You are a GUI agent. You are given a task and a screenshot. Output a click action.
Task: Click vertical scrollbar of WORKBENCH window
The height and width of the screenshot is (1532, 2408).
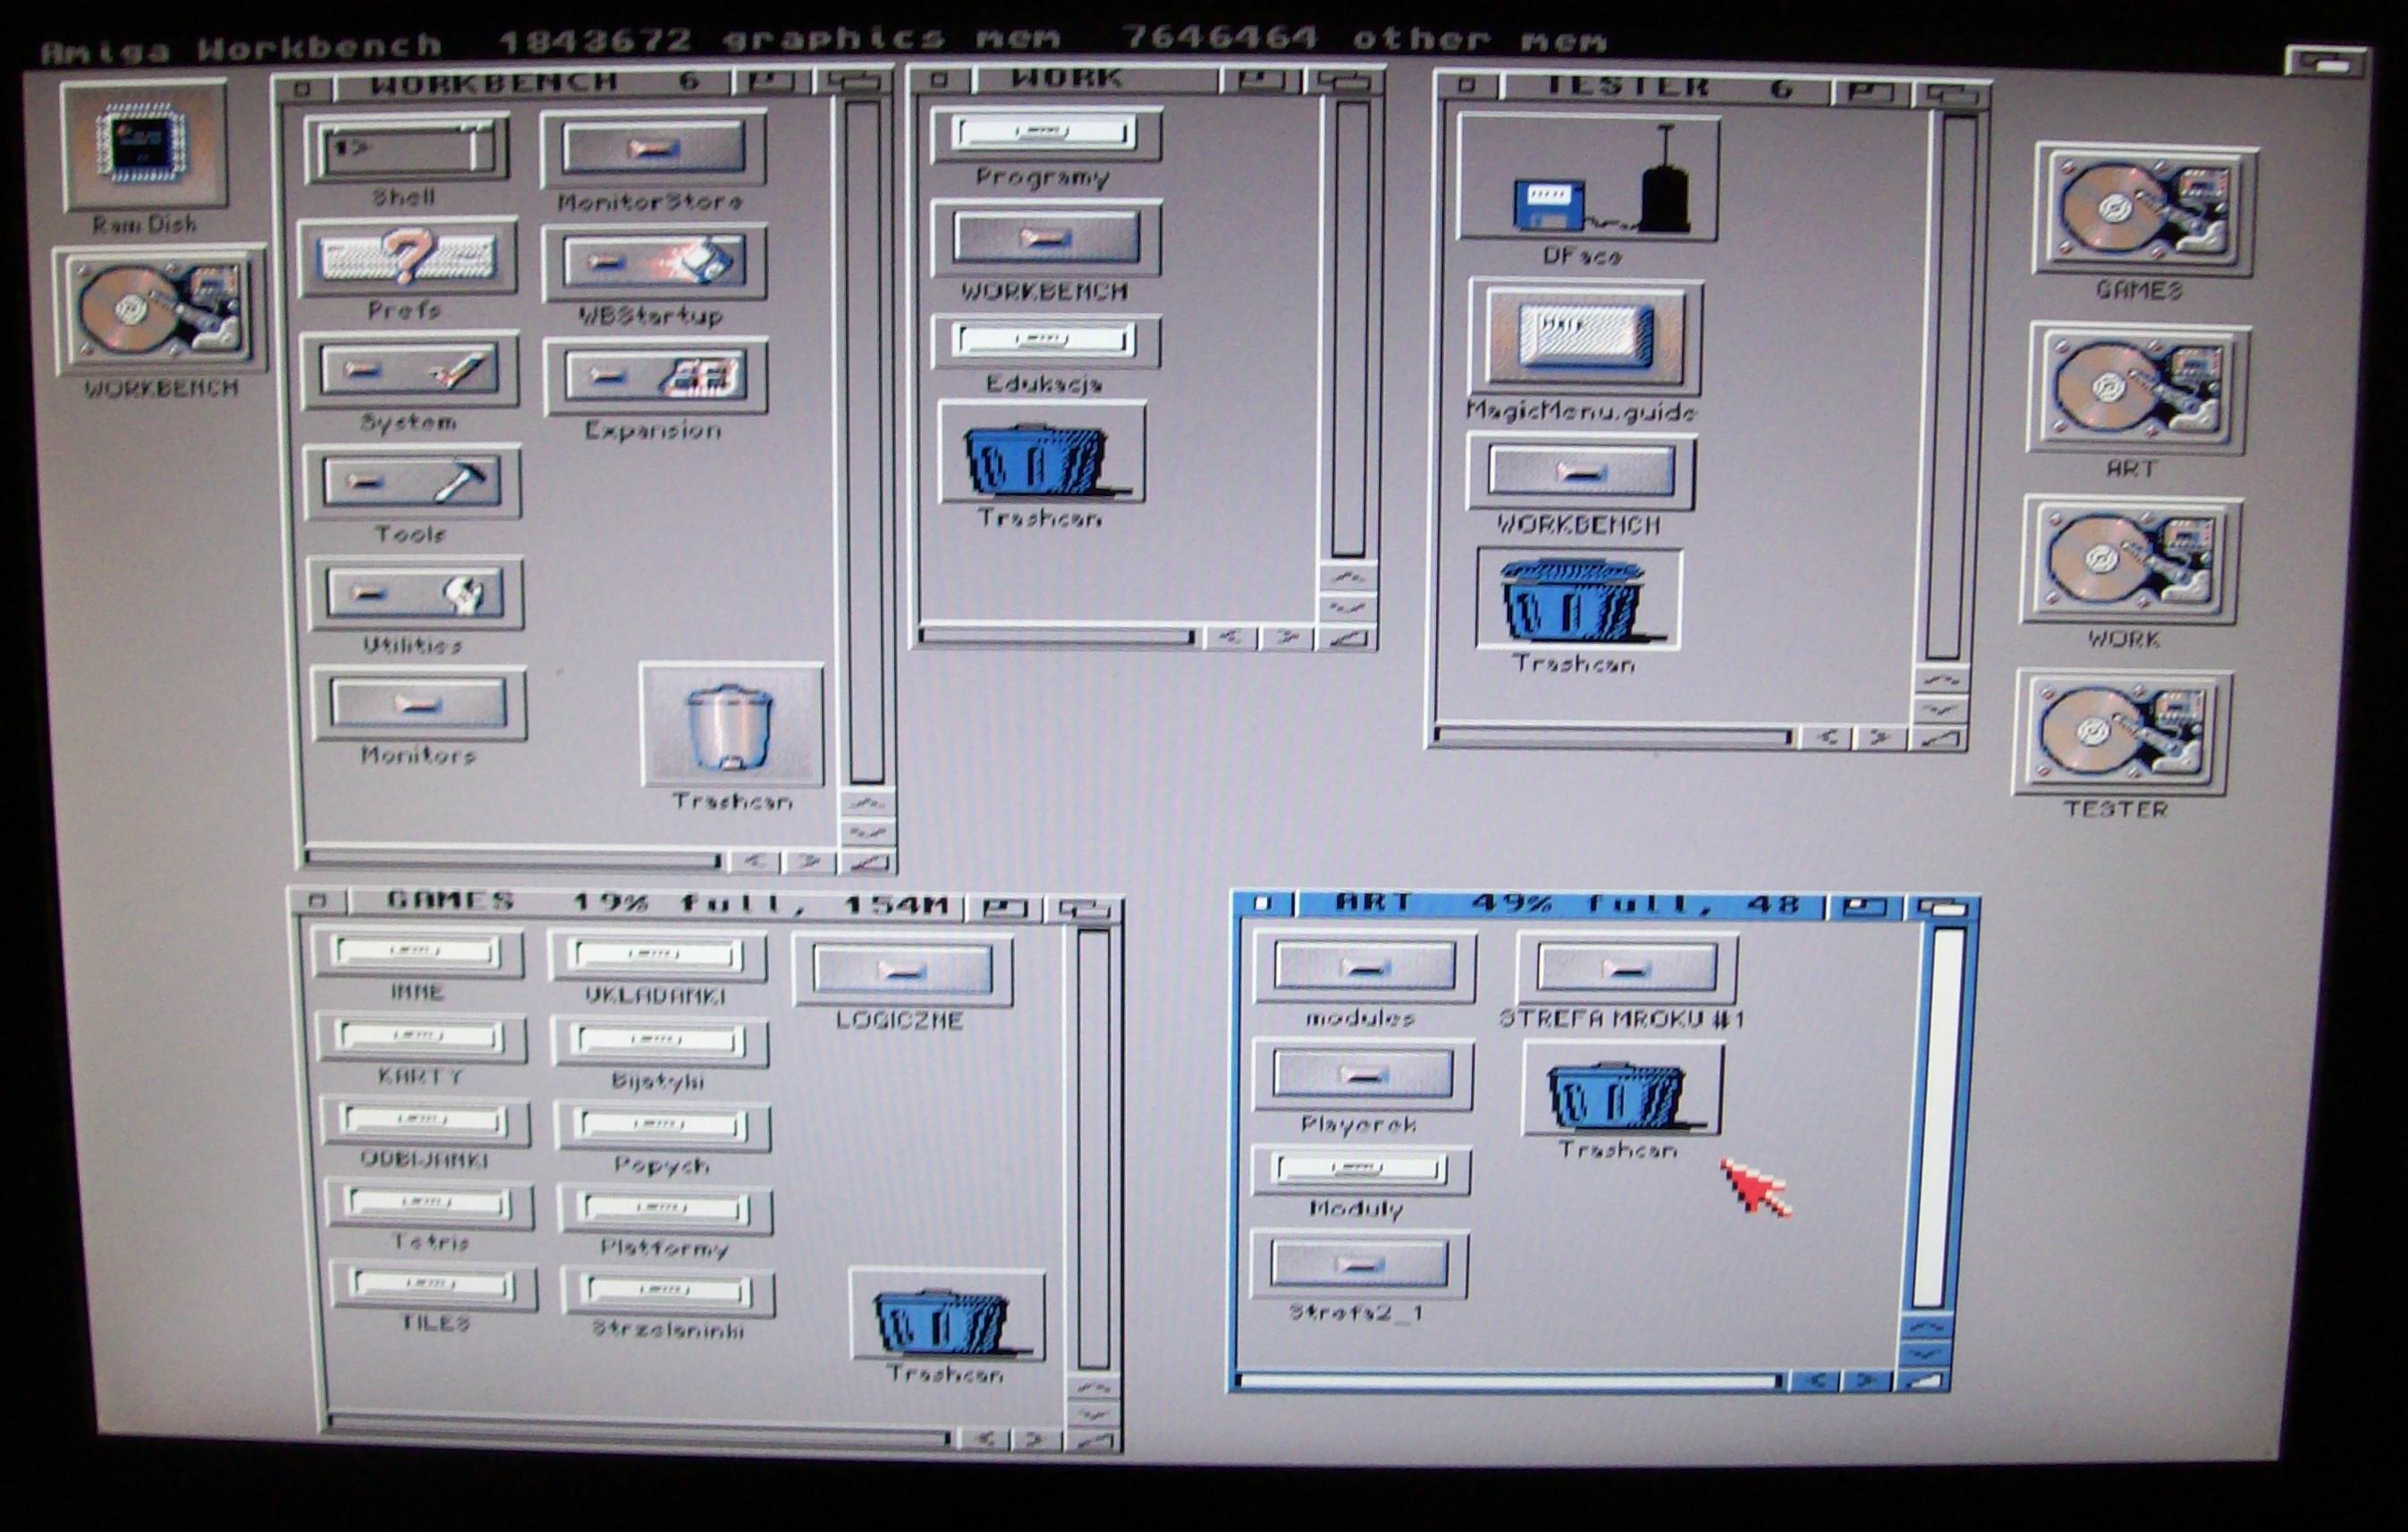pos(866,442)
